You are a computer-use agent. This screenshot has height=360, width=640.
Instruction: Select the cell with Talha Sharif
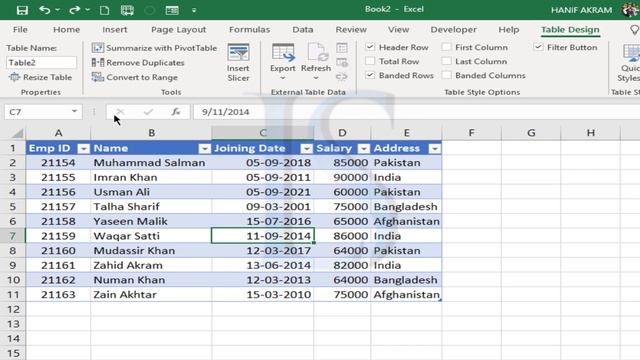(x=151, y=207)
